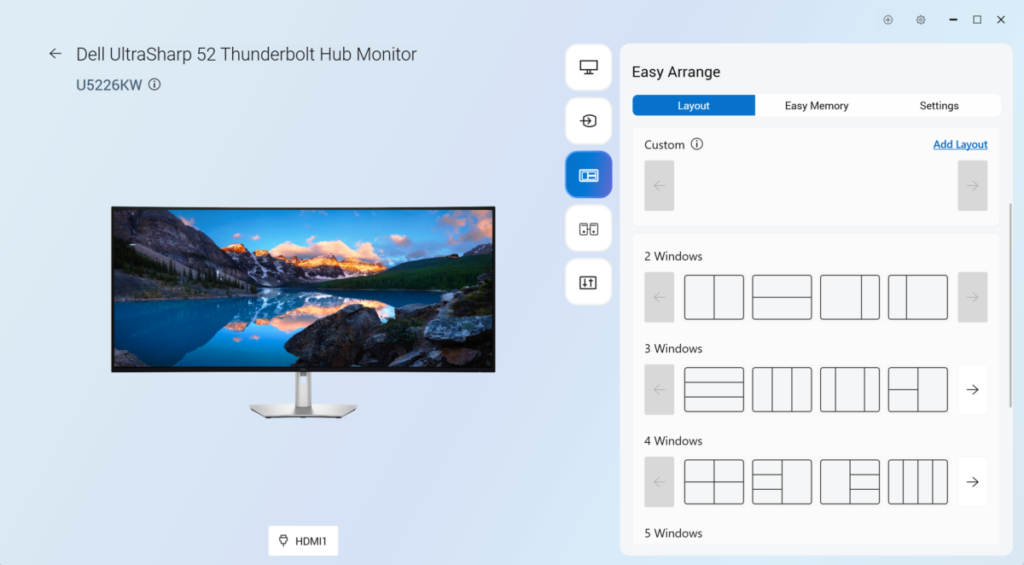Open the sidebar icon with up and down arrows

[588, 282]
